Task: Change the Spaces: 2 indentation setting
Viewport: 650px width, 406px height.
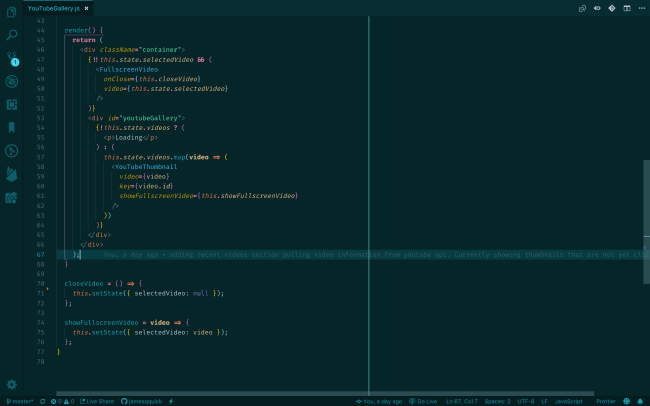Action: click(x=497, y=401)
